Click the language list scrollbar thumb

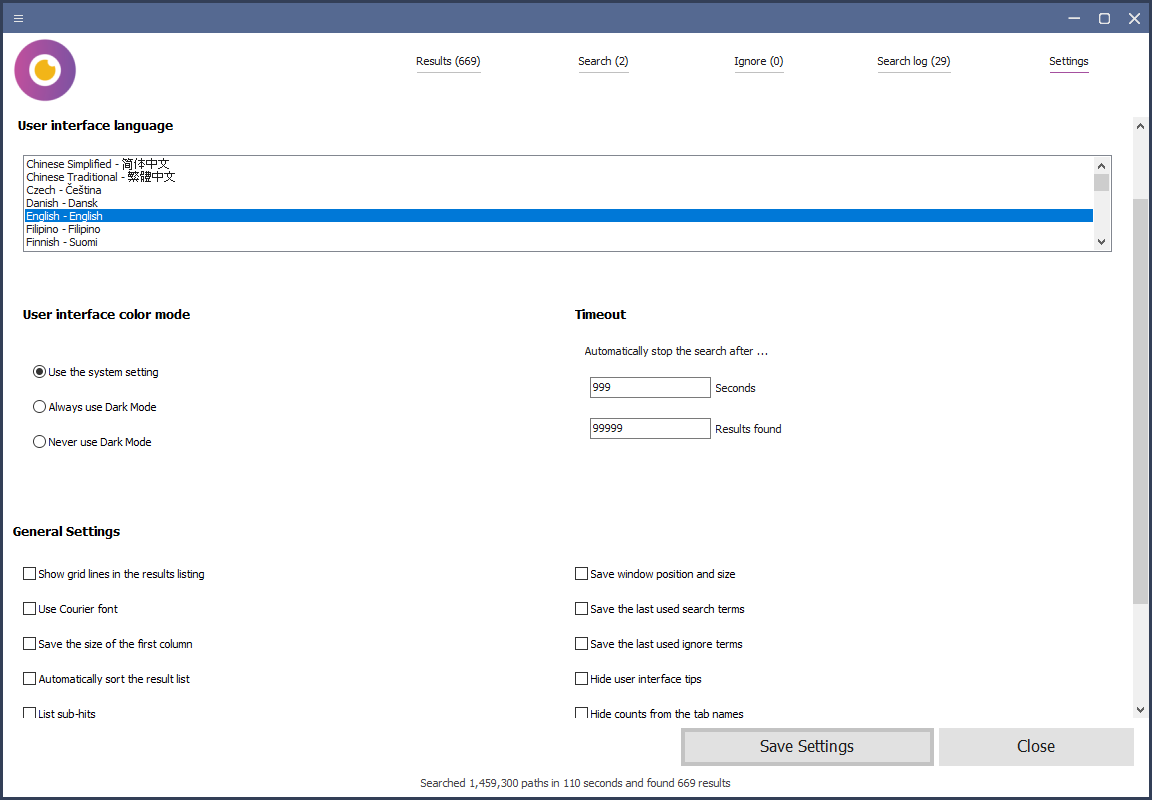[1101, 182]
